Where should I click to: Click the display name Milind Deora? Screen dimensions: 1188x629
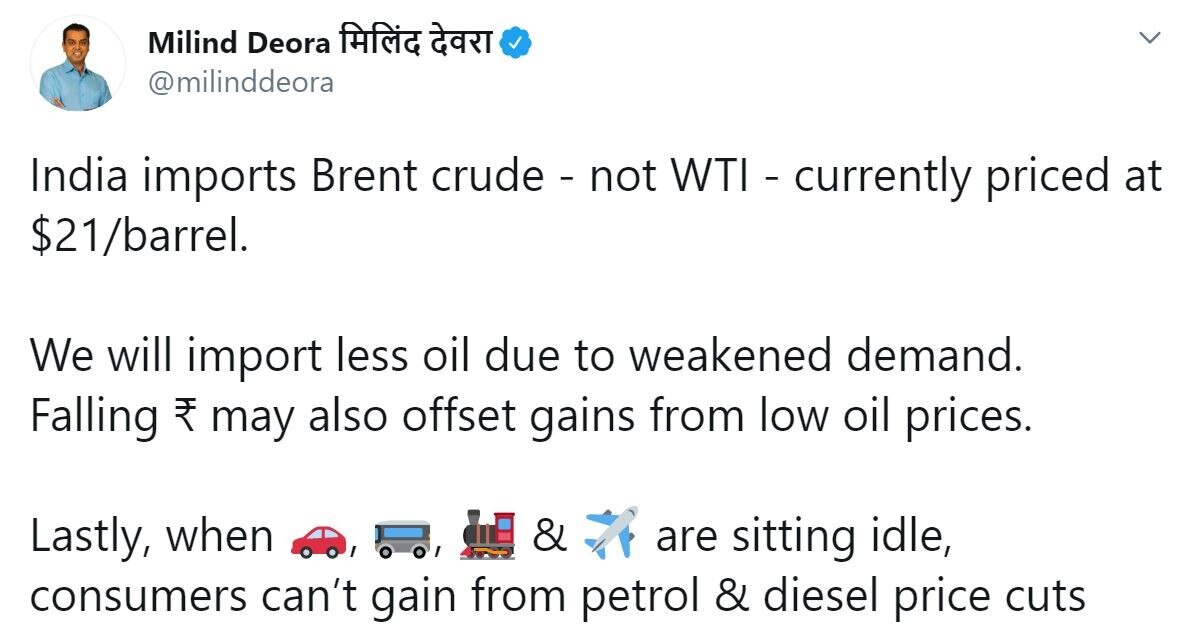point(237,44)
